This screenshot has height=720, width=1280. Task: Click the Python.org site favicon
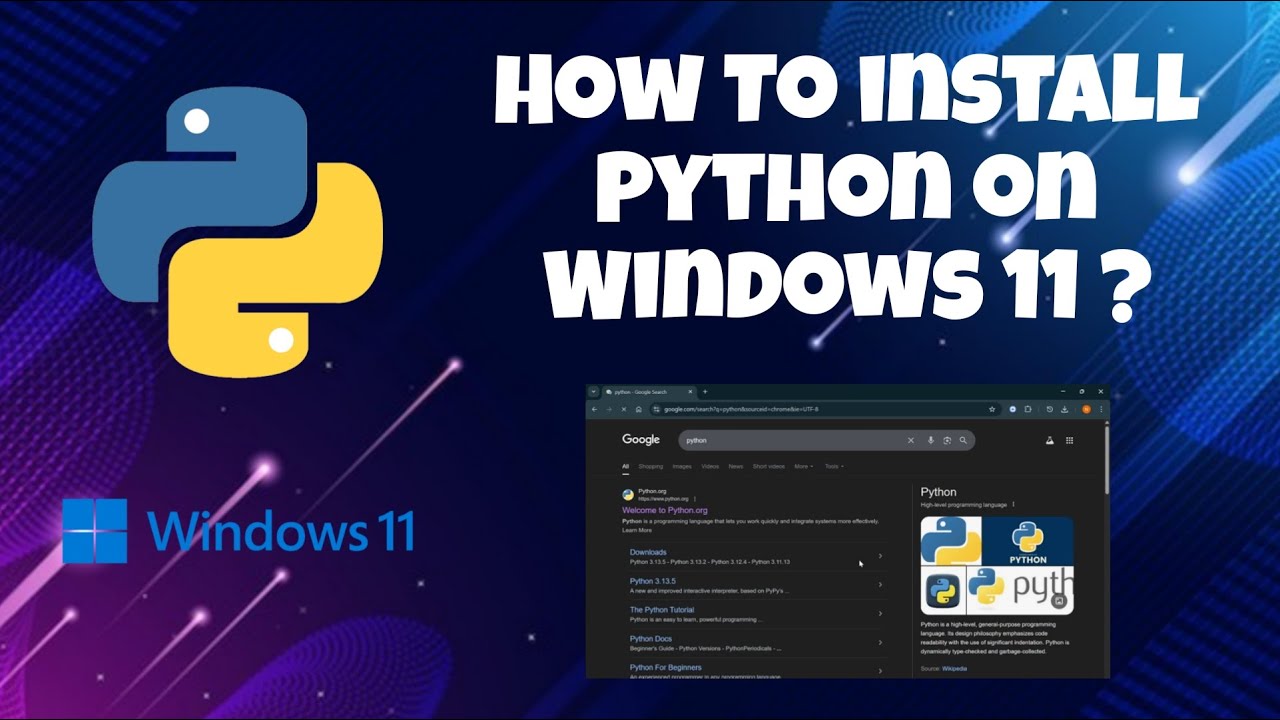tap(628, 494)
